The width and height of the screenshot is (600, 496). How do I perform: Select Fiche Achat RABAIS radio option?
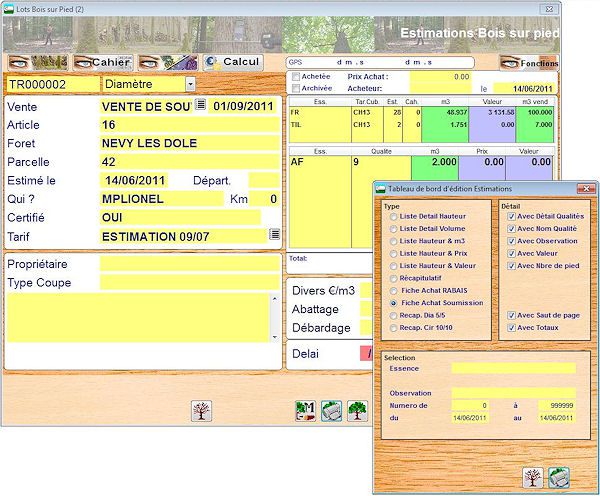393,290
